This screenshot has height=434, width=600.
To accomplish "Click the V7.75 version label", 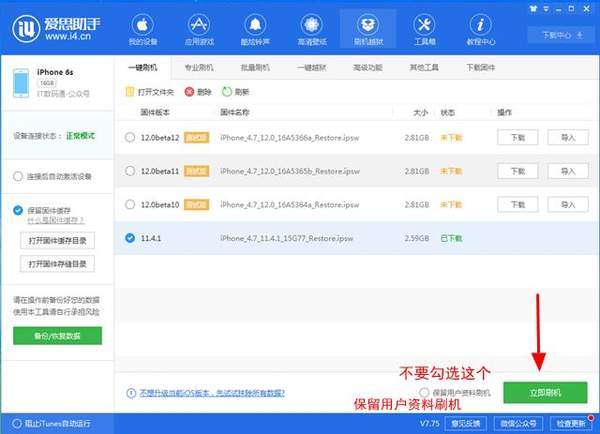I will click(430, 424).
